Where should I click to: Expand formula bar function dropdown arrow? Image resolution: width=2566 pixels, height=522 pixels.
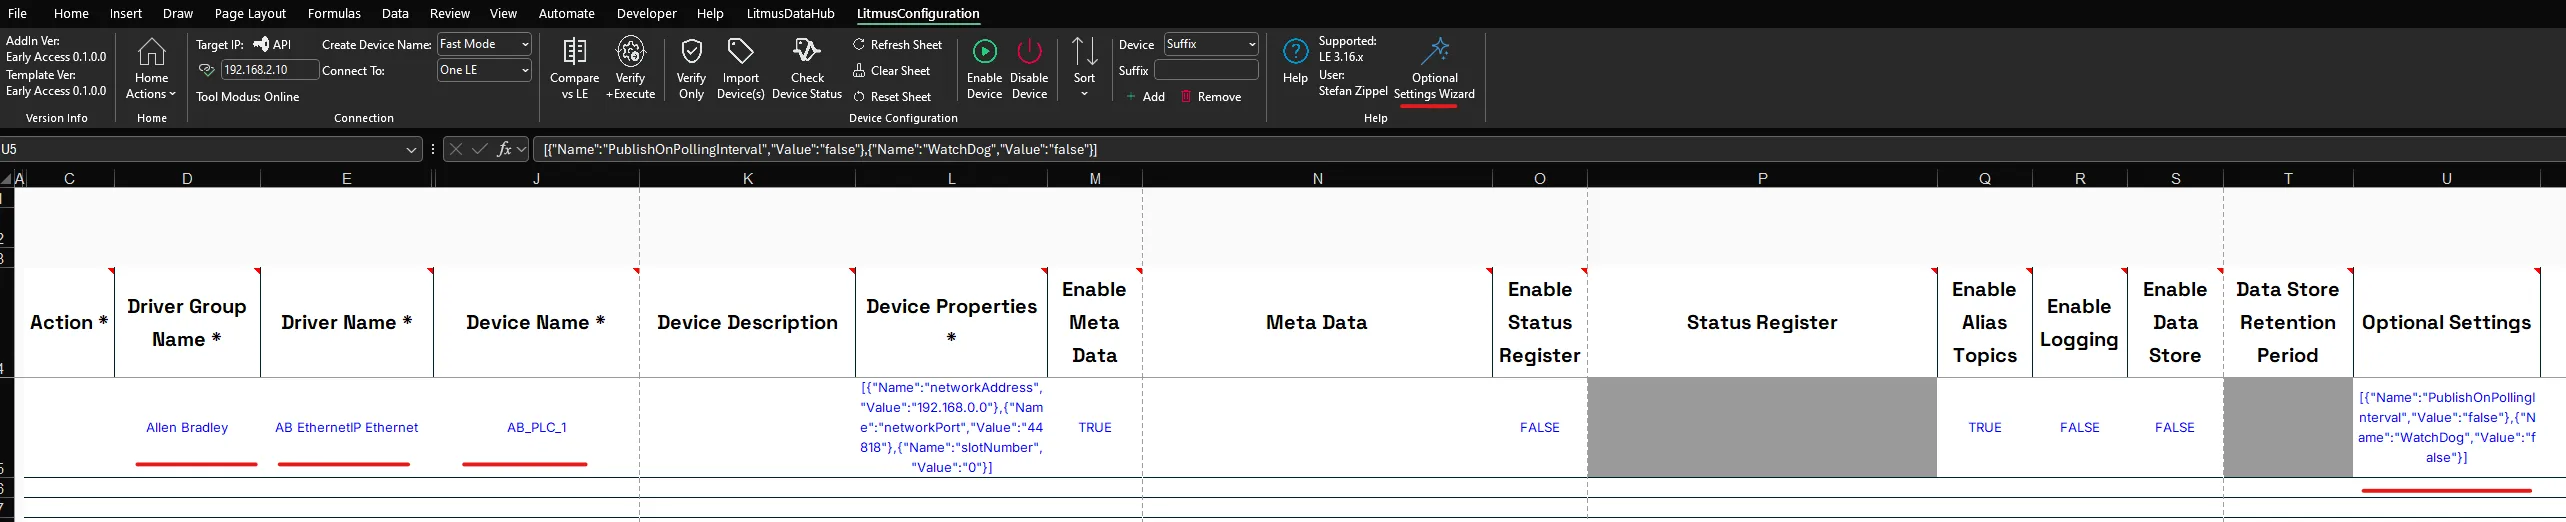pos(521,150)
